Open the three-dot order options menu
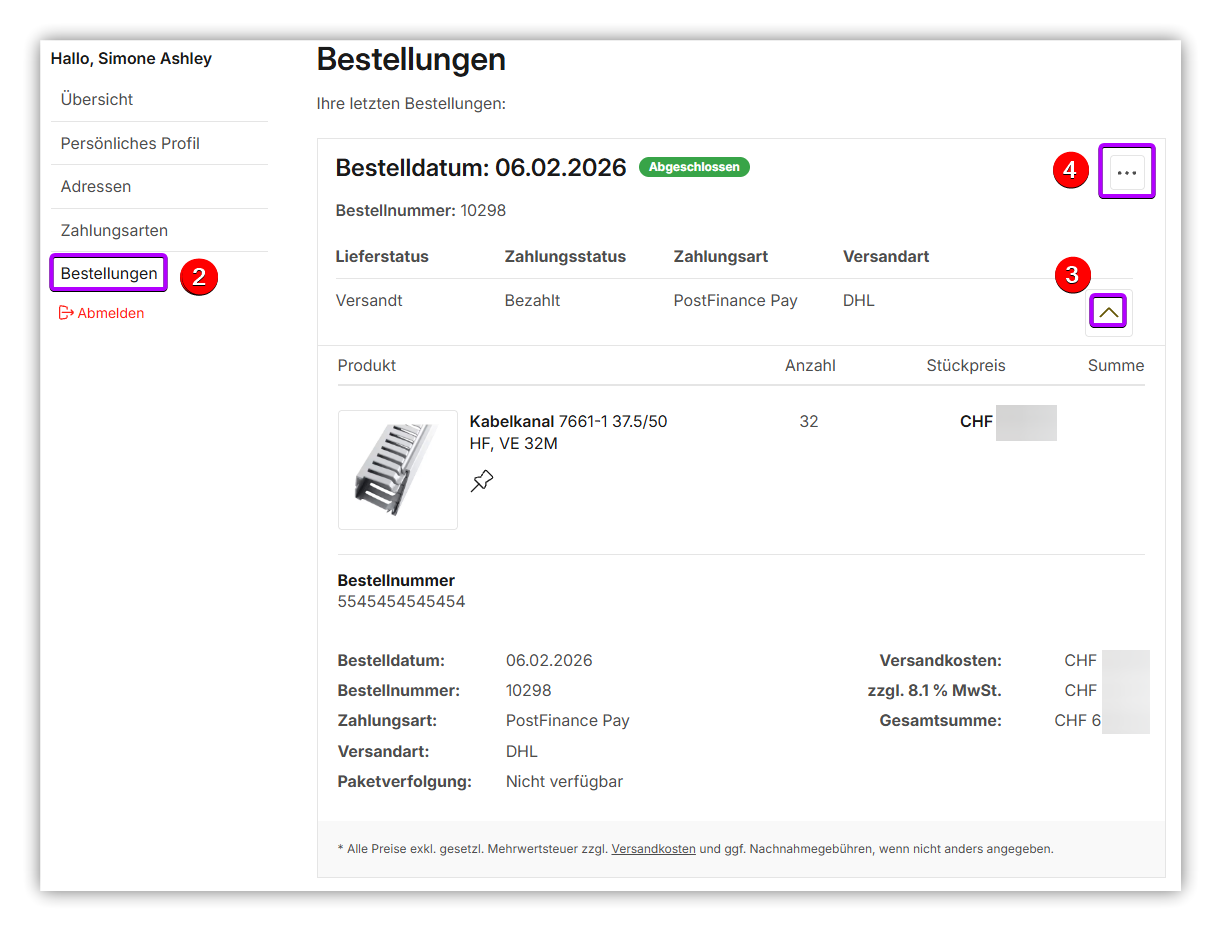This screenshot has width=1221, height=931. pyautogui.click(x=1127, y=172)
